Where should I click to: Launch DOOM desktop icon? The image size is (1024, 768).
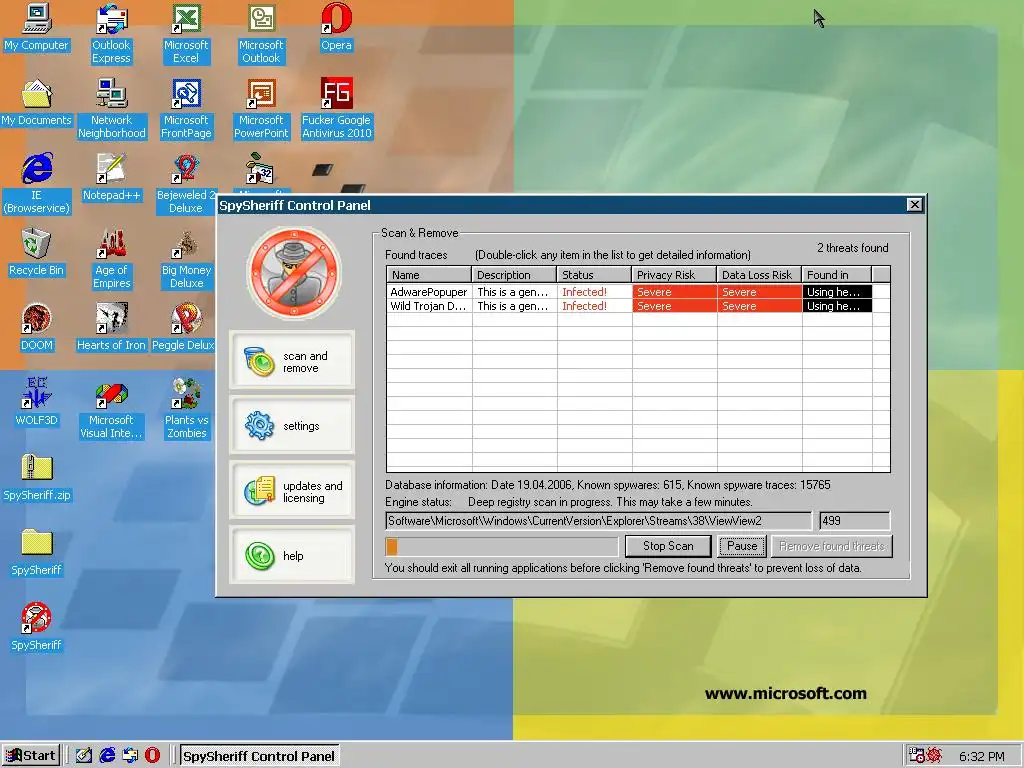click(x=36, y=327)
